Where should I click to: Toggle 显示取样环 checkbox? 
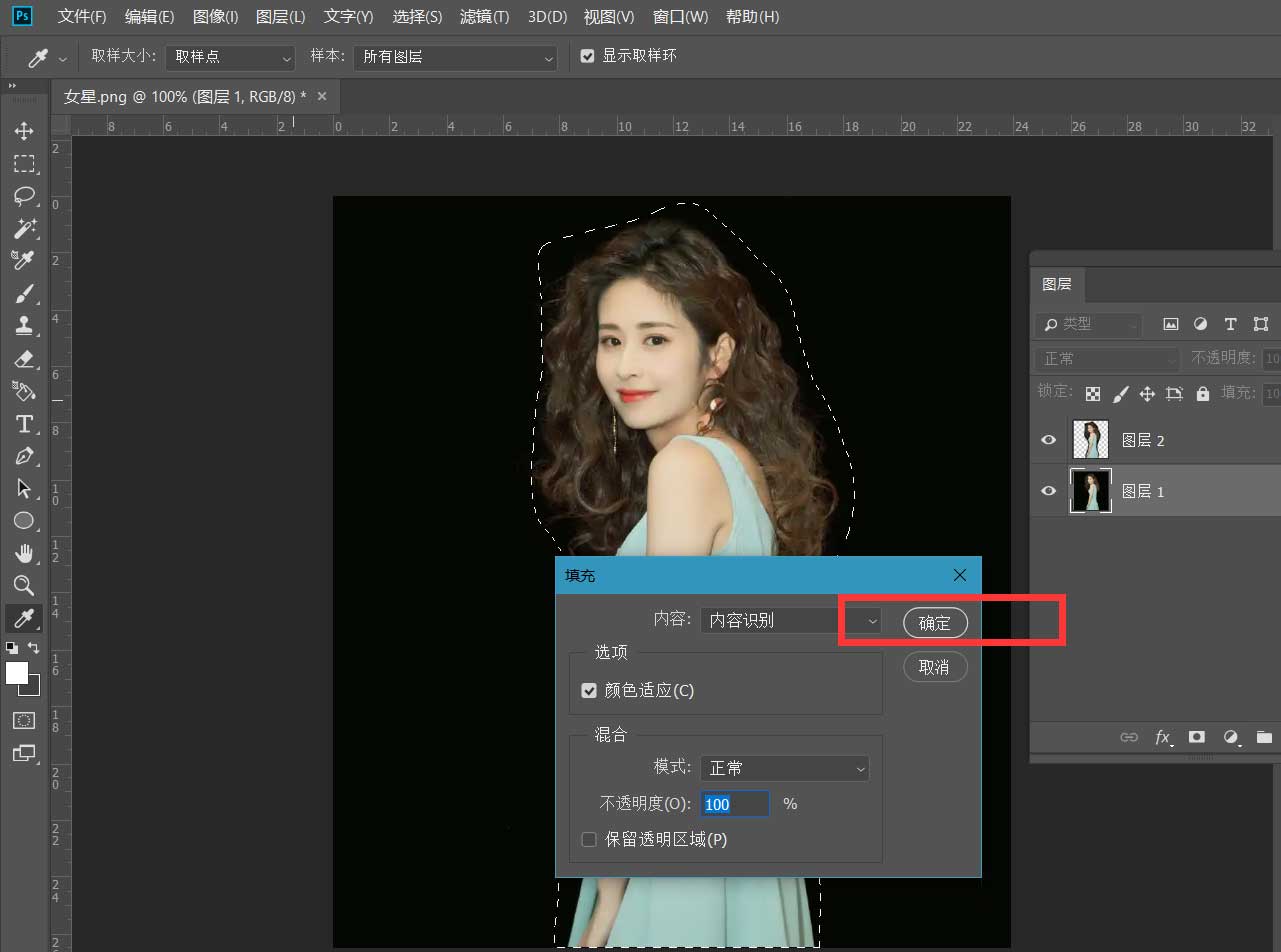pos(588,56)
